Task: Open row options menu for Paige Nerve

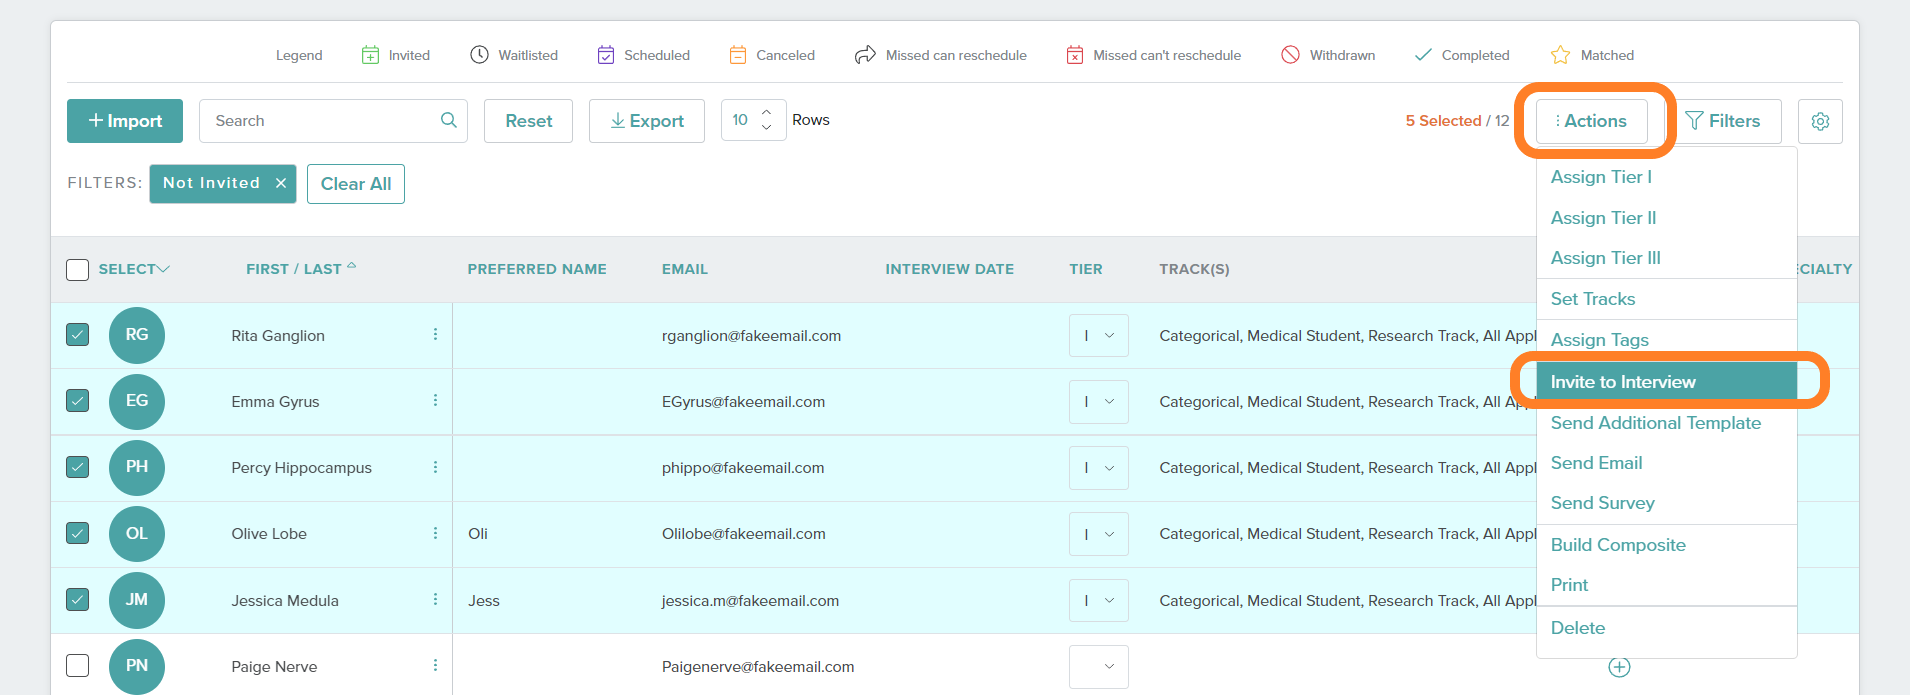Action: [x=435, y=665]
